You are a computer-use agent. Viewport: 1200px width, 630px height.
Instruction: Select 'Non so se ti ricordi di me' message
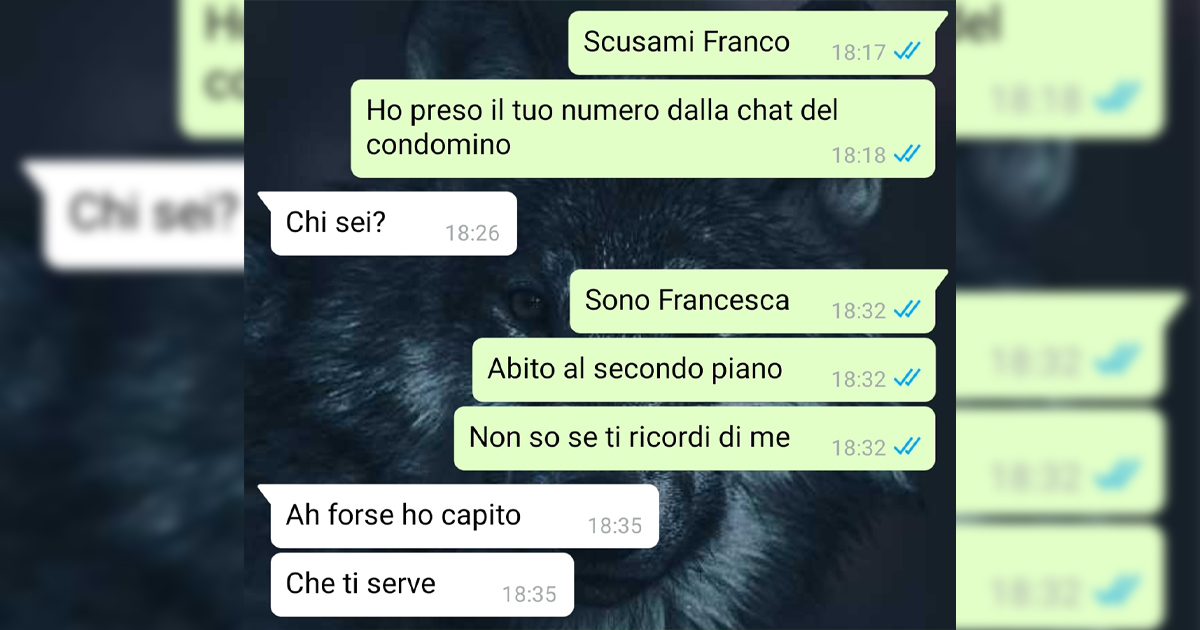click(695, 438)
